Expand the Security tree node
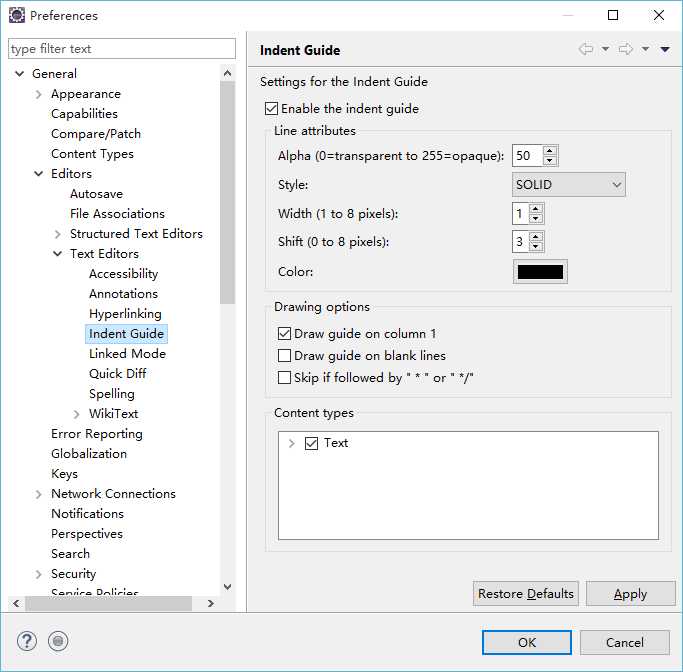 tap(38, 574)
